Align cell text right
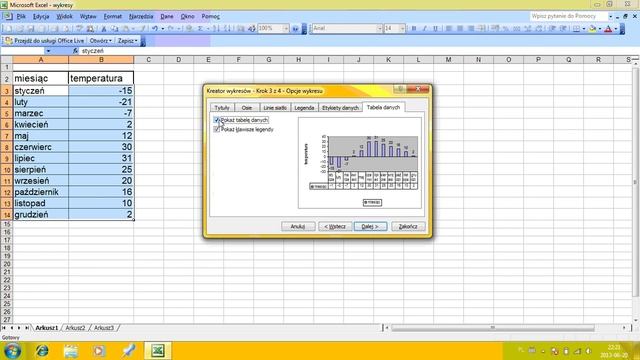This screenshot has height=360, width=640. click(471, 29)
